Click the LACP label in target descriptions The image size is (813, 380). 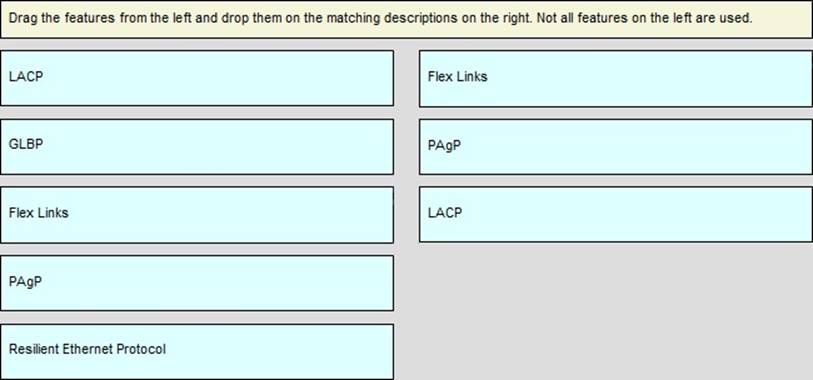(x=445, y=213)
